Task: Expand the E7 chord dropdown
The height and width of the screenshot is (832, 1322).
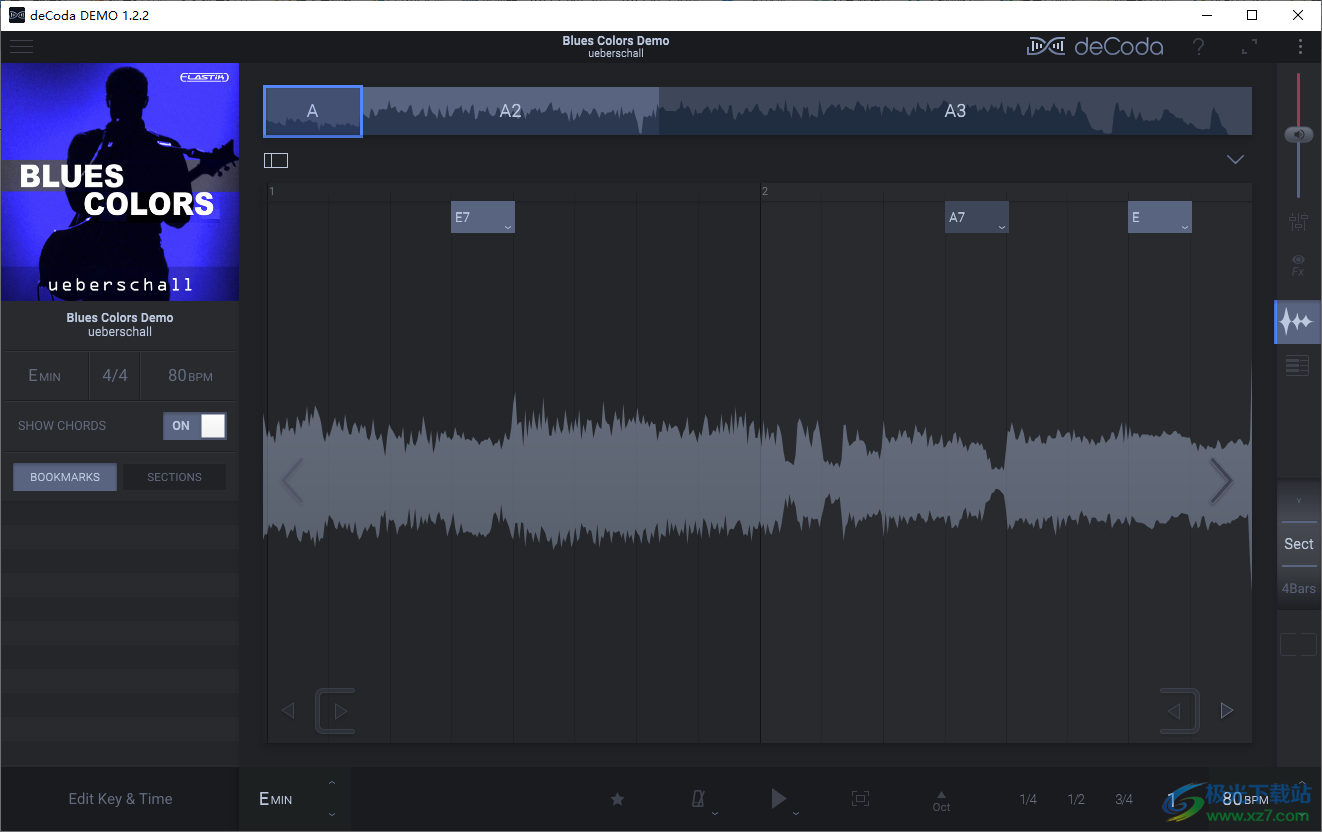Action: pyautogui.click(x=508, y=228)
